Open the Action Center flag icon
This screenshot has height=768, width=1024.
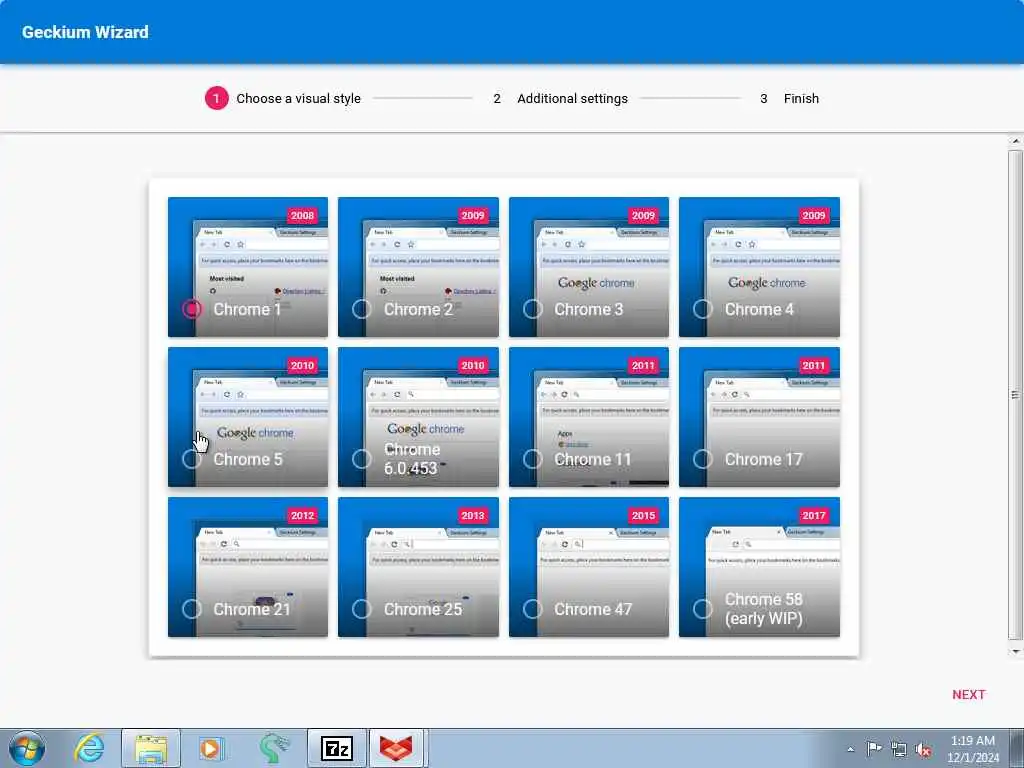click(874, 748)
